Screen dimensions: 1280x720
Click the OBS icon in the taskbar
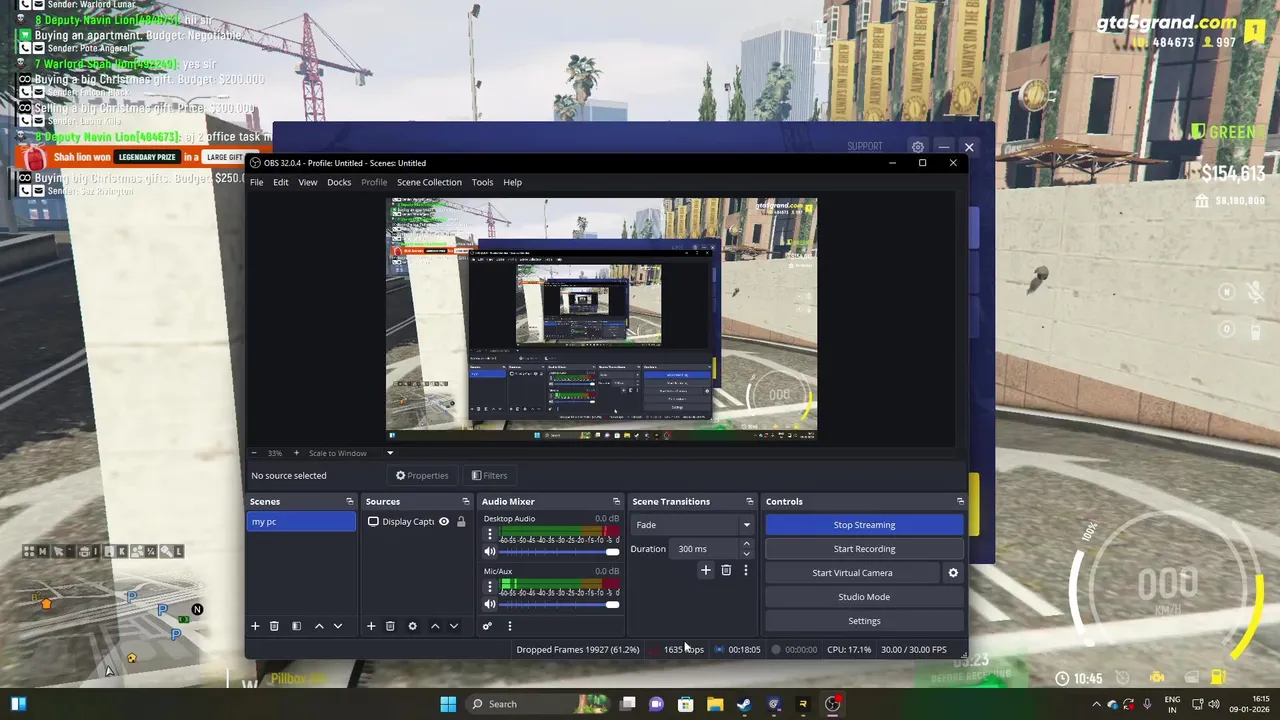[832, 704]
